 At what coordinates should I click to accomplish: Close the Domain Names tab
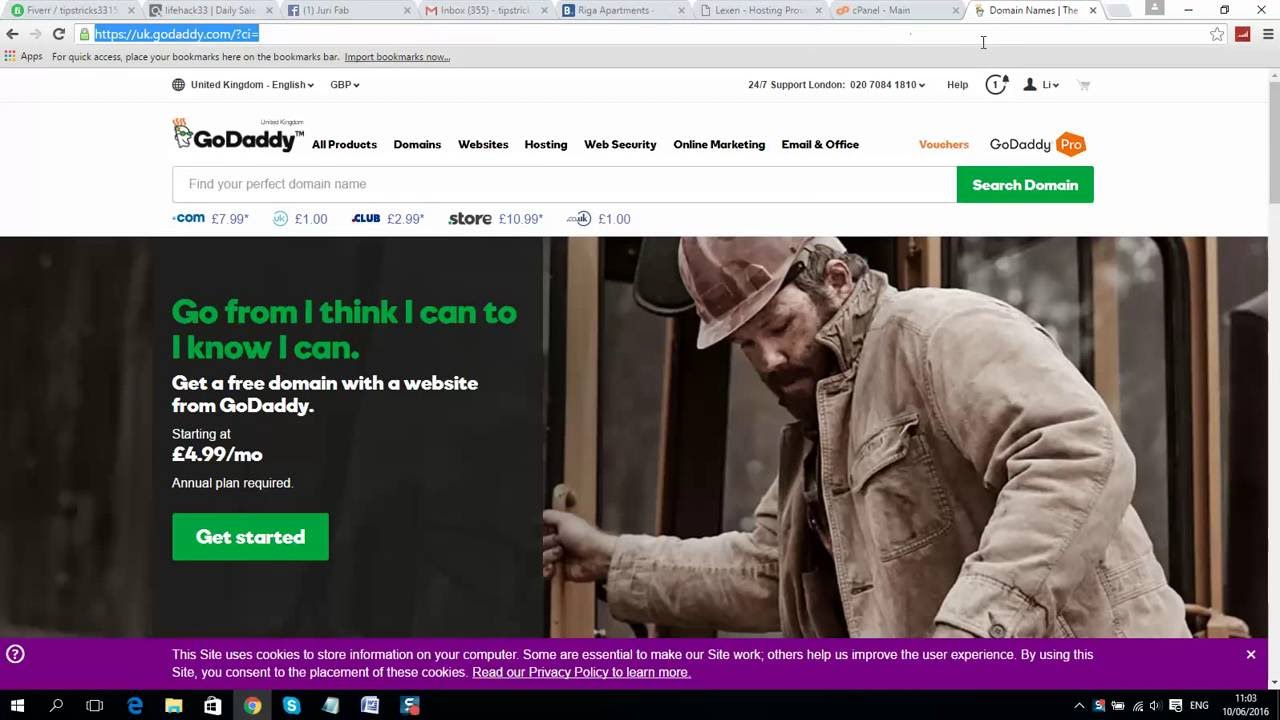click(1093, 11)
